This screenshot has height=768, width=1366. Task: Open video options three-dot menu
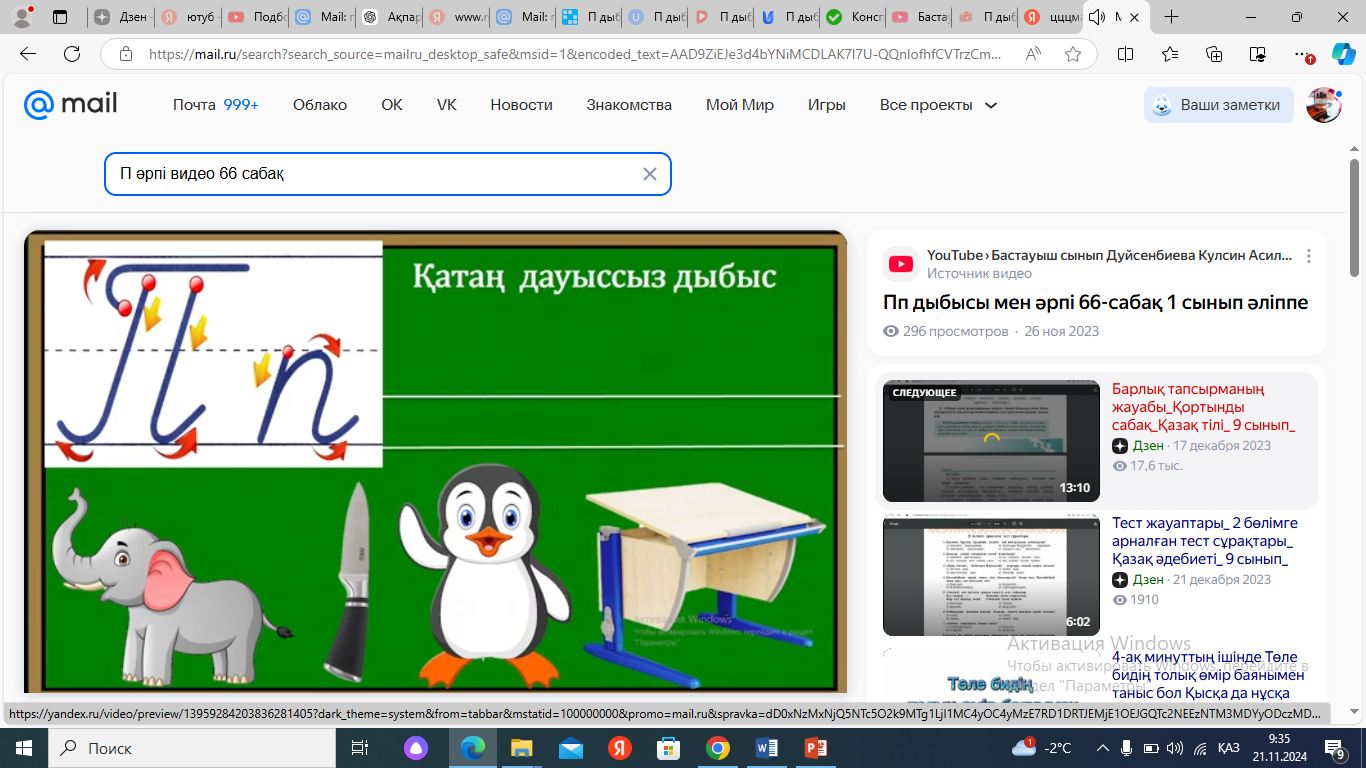tap(1308, 256)
